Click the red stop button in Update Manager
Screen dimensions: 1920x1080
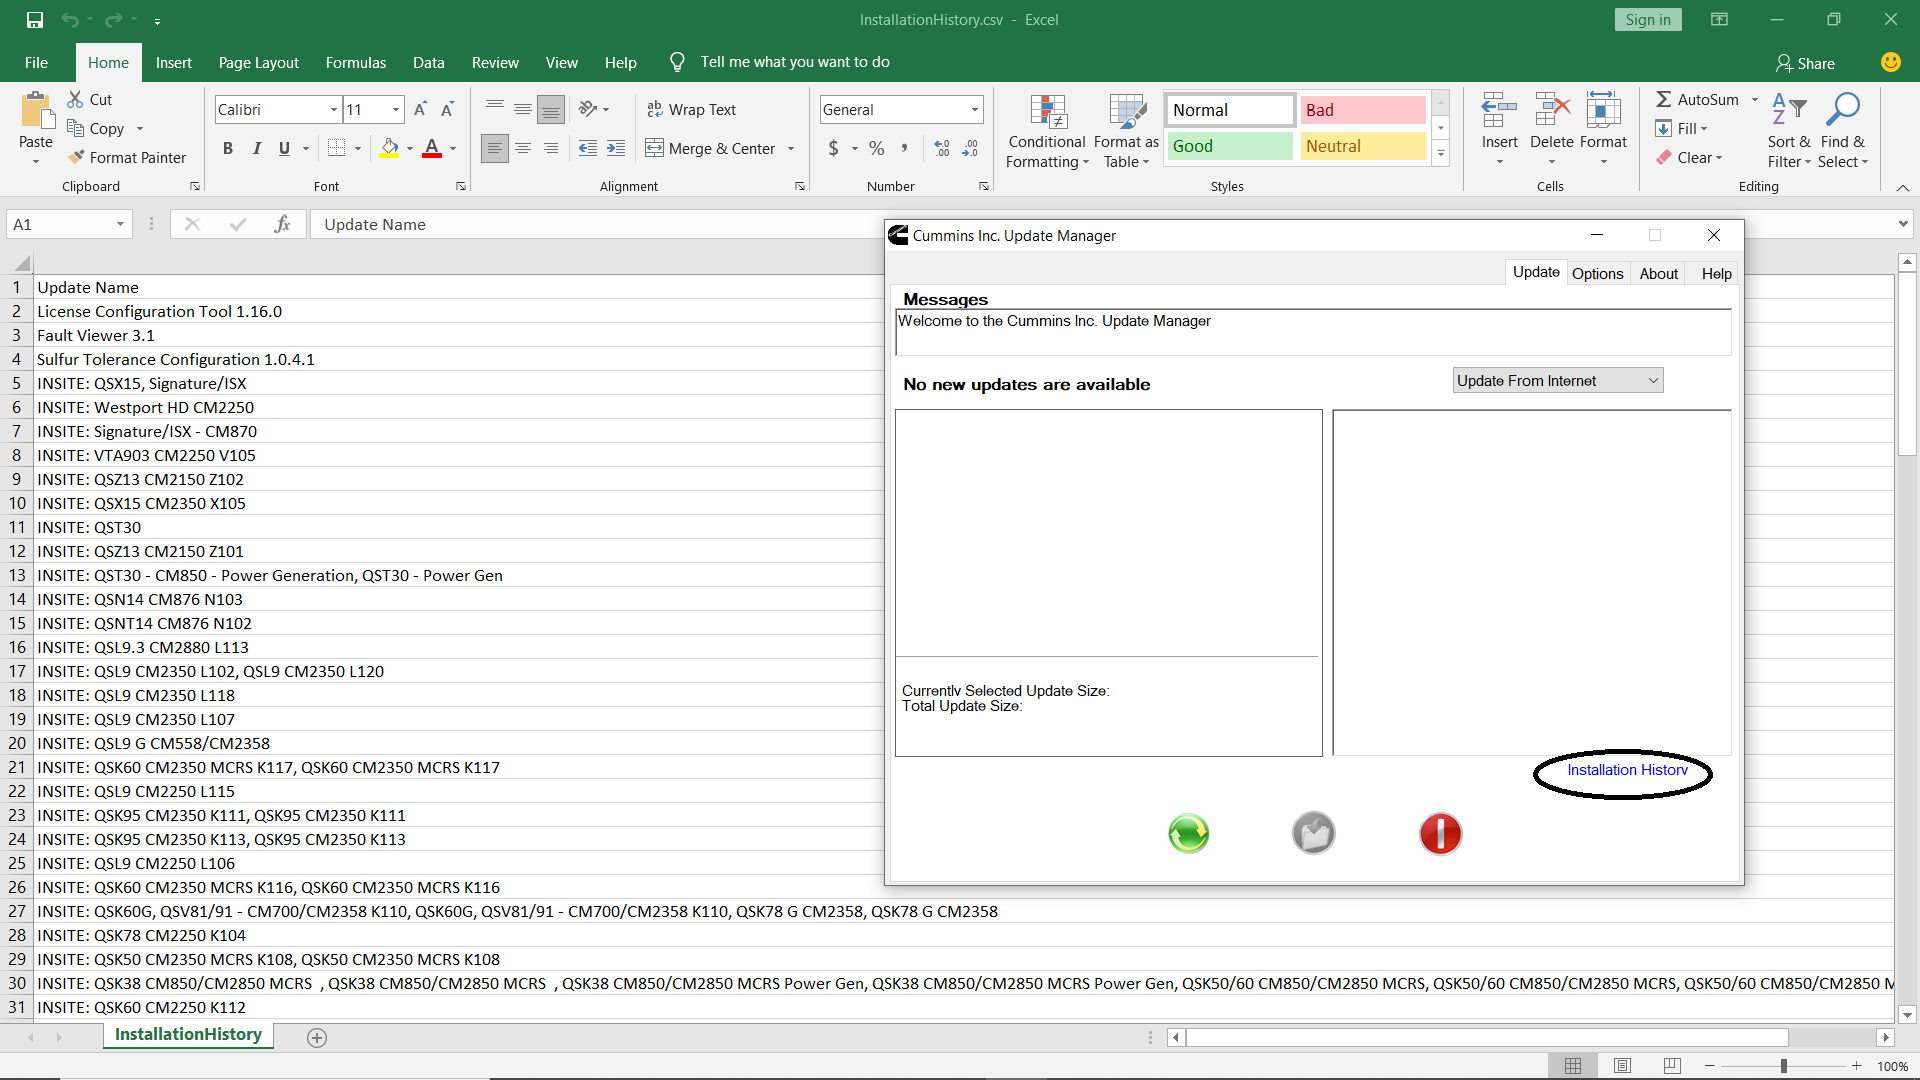[1440, 833]
